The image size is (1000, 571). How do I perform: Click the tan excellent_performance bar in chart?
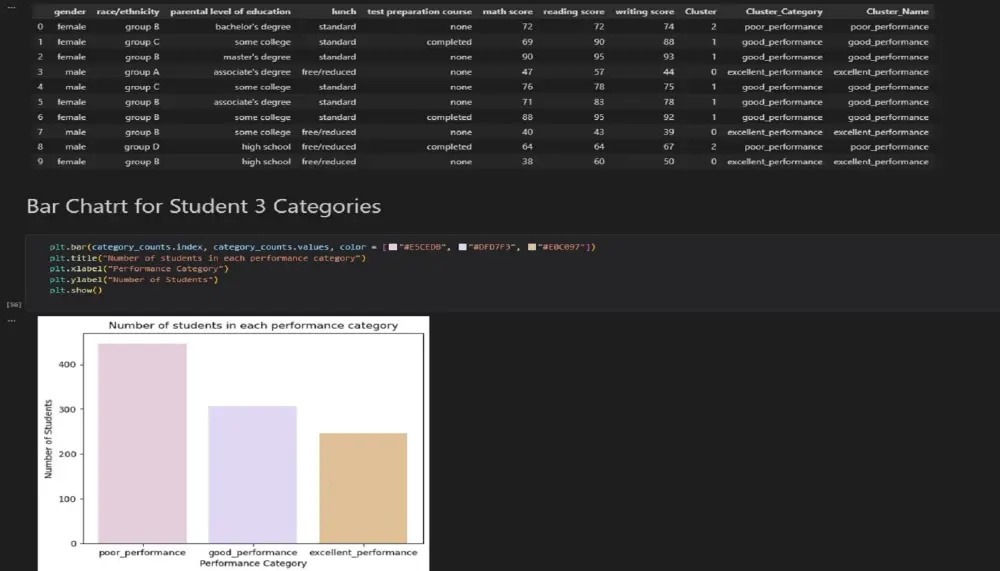pos(363,488)
